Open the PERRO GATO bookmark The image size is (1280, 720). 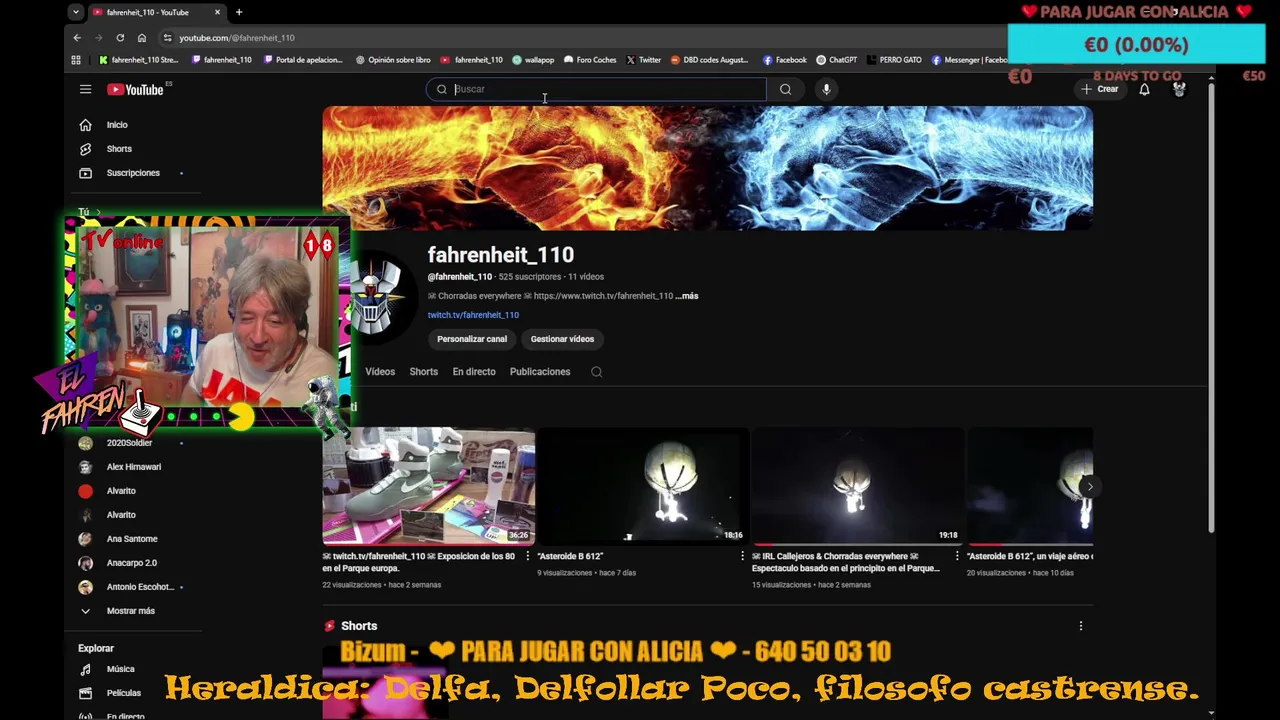893,60
